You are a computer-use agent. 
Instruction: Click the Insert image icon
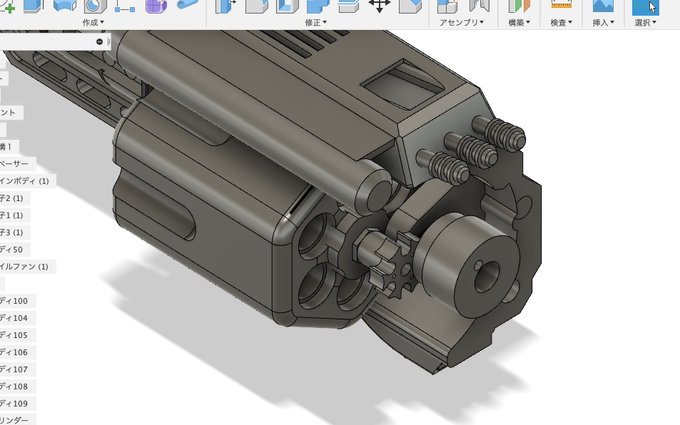pos(603,6)
